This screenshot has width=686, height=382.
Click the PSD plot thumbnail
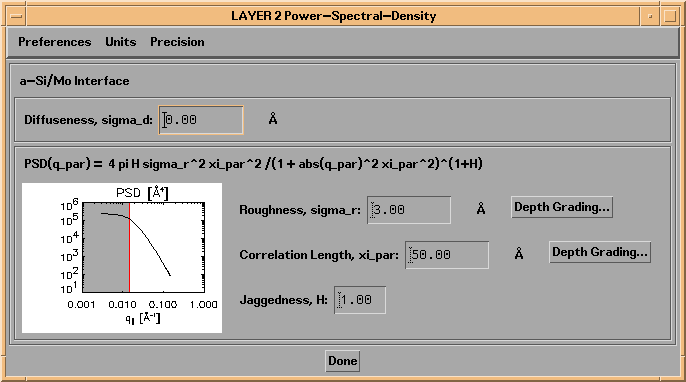[122, 258]
